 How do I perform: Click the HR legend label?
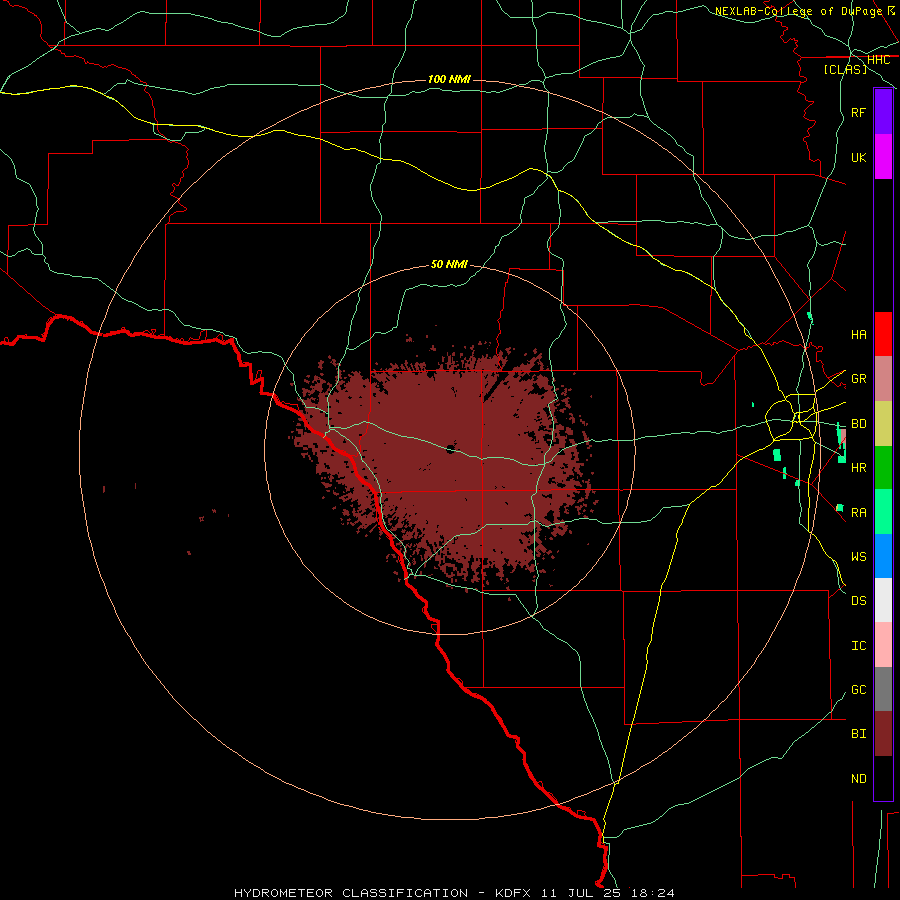[858, 468]
